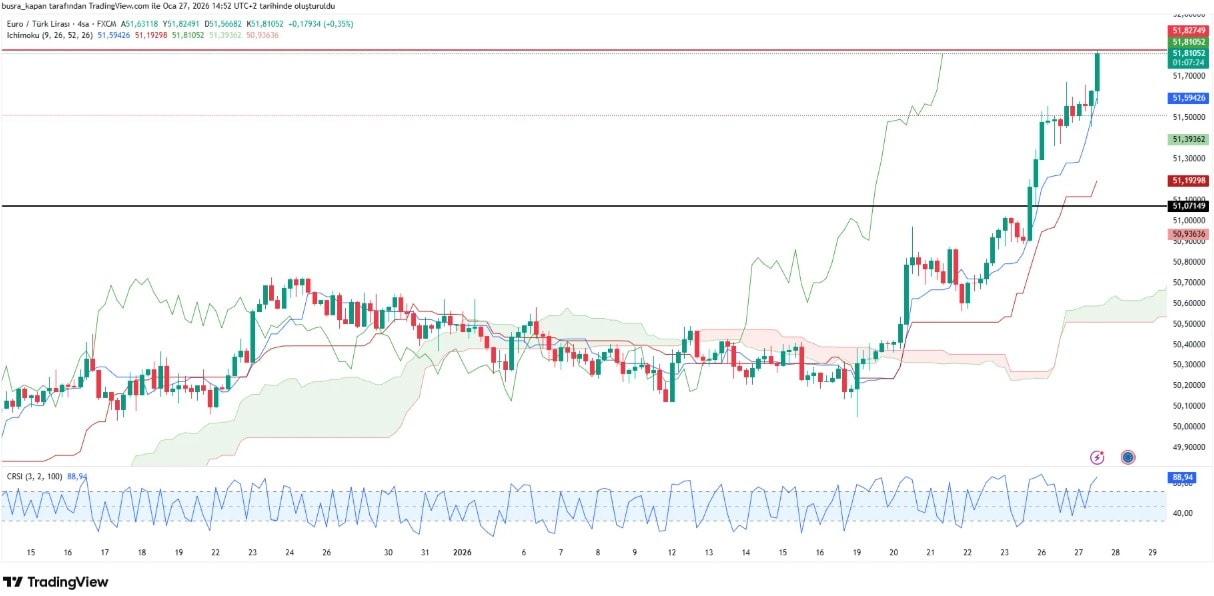Click the blue circular event icon on chart
Screen dimensions: 1214x596
pos(1128,457)
